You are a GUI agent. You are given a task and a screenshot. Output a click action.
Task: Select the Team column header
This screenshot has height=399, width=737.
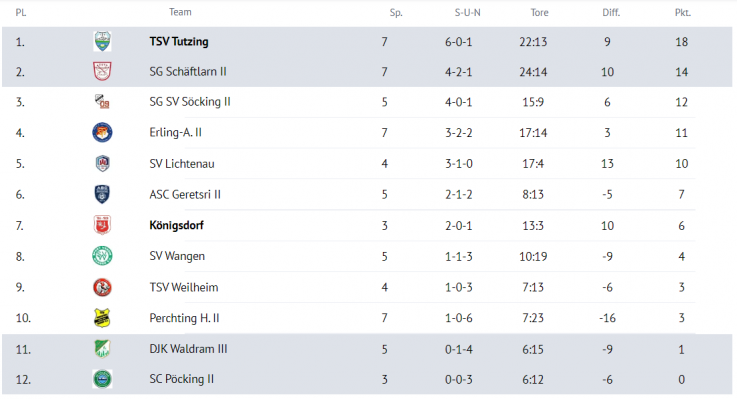(180, 12)
